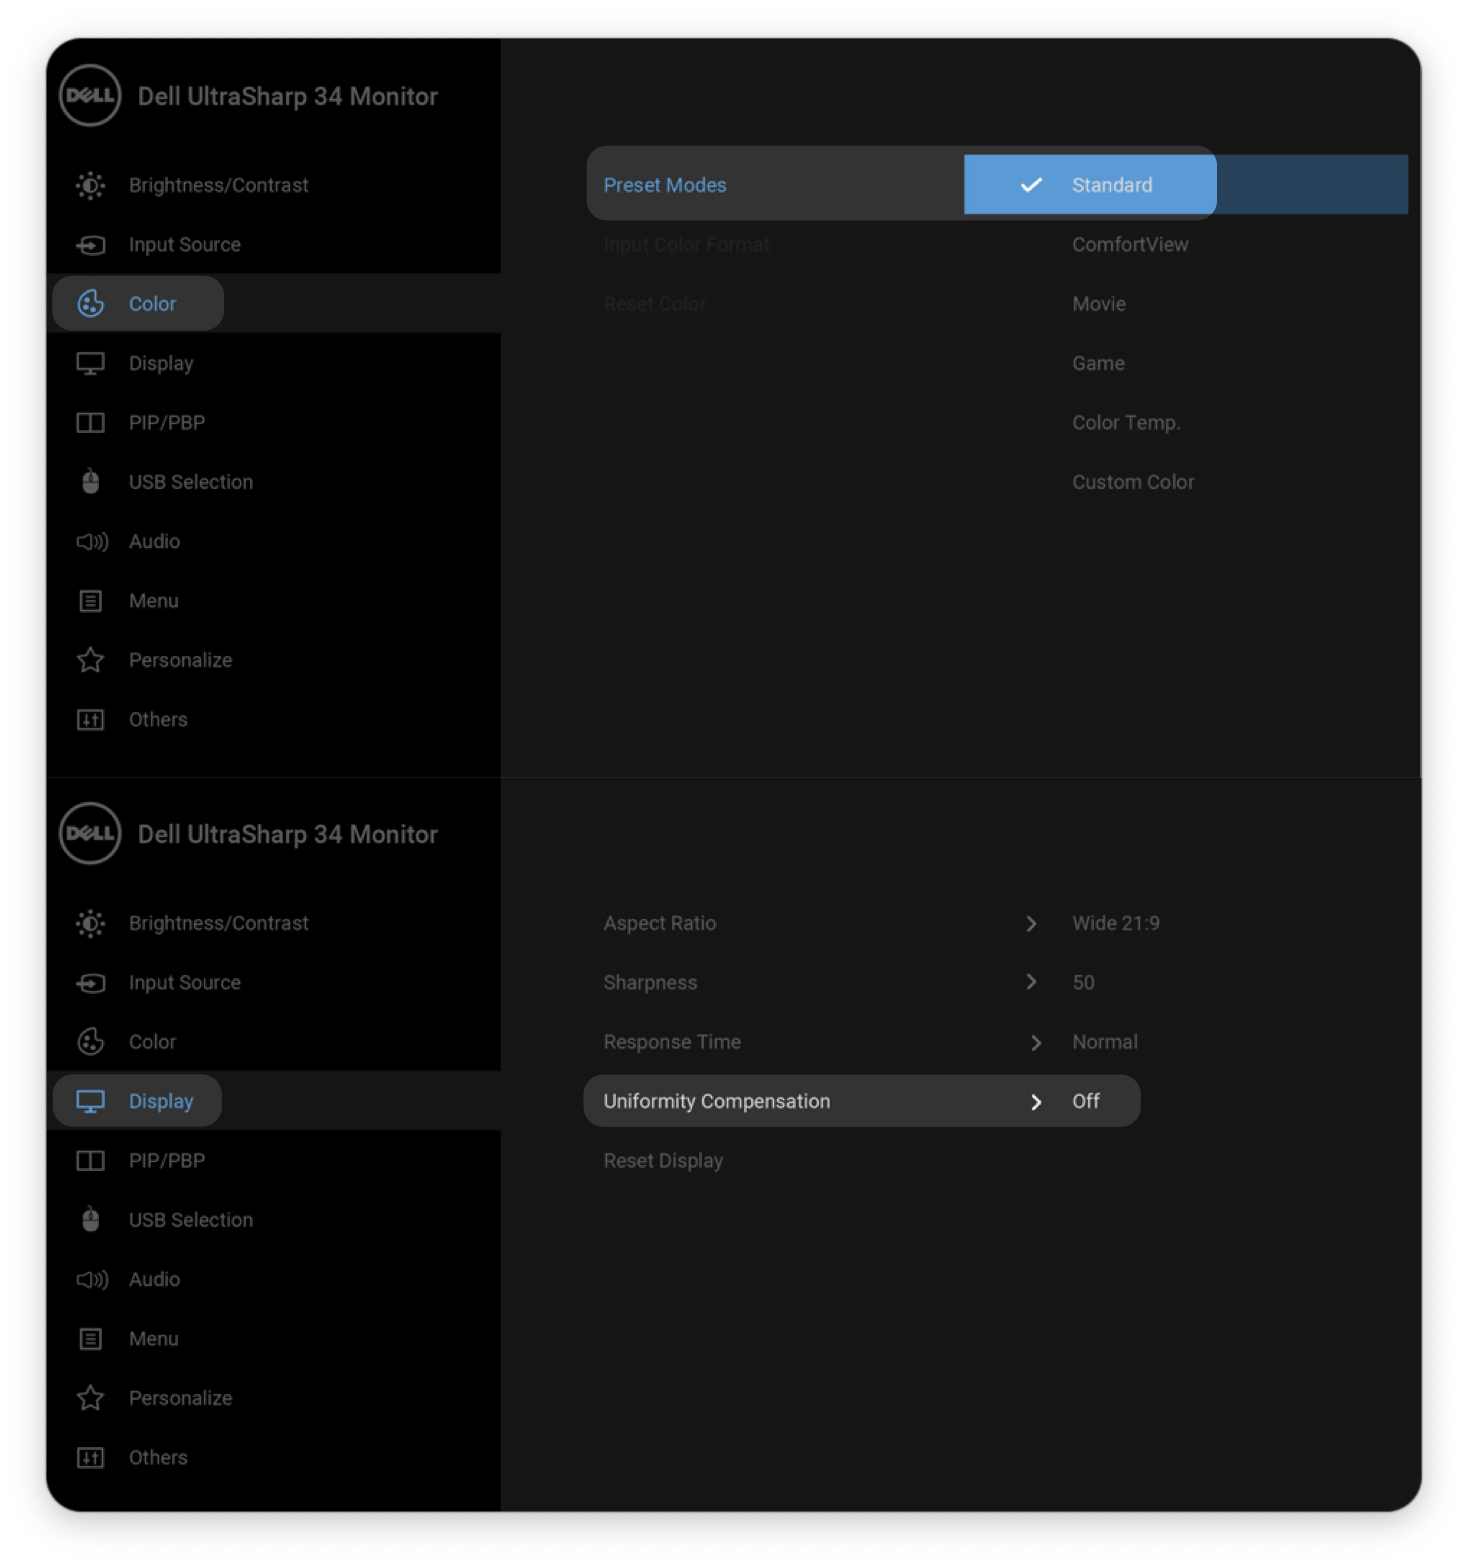Image resolution: width=1468 pixels, height=1566 pixels.
Task: Click Input Source icon in lower menu
Action: [90, 983]
